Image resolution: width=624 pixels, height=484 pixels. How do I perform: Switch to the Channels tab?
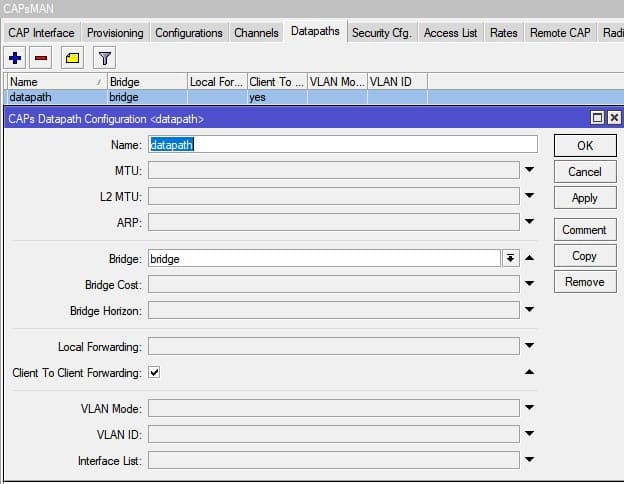(256, 33)
